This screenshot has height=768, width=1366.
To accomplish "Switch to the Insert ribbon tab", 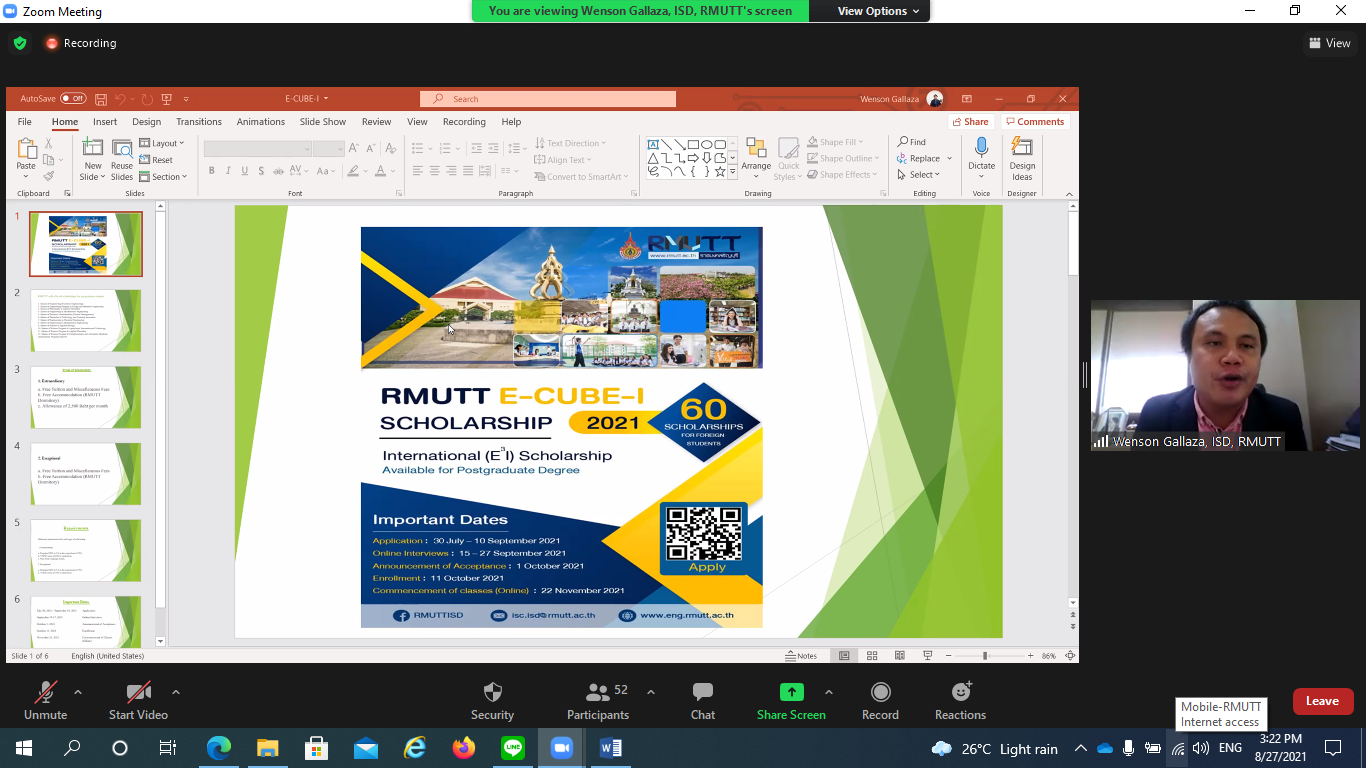I will (x=105, y=122).
